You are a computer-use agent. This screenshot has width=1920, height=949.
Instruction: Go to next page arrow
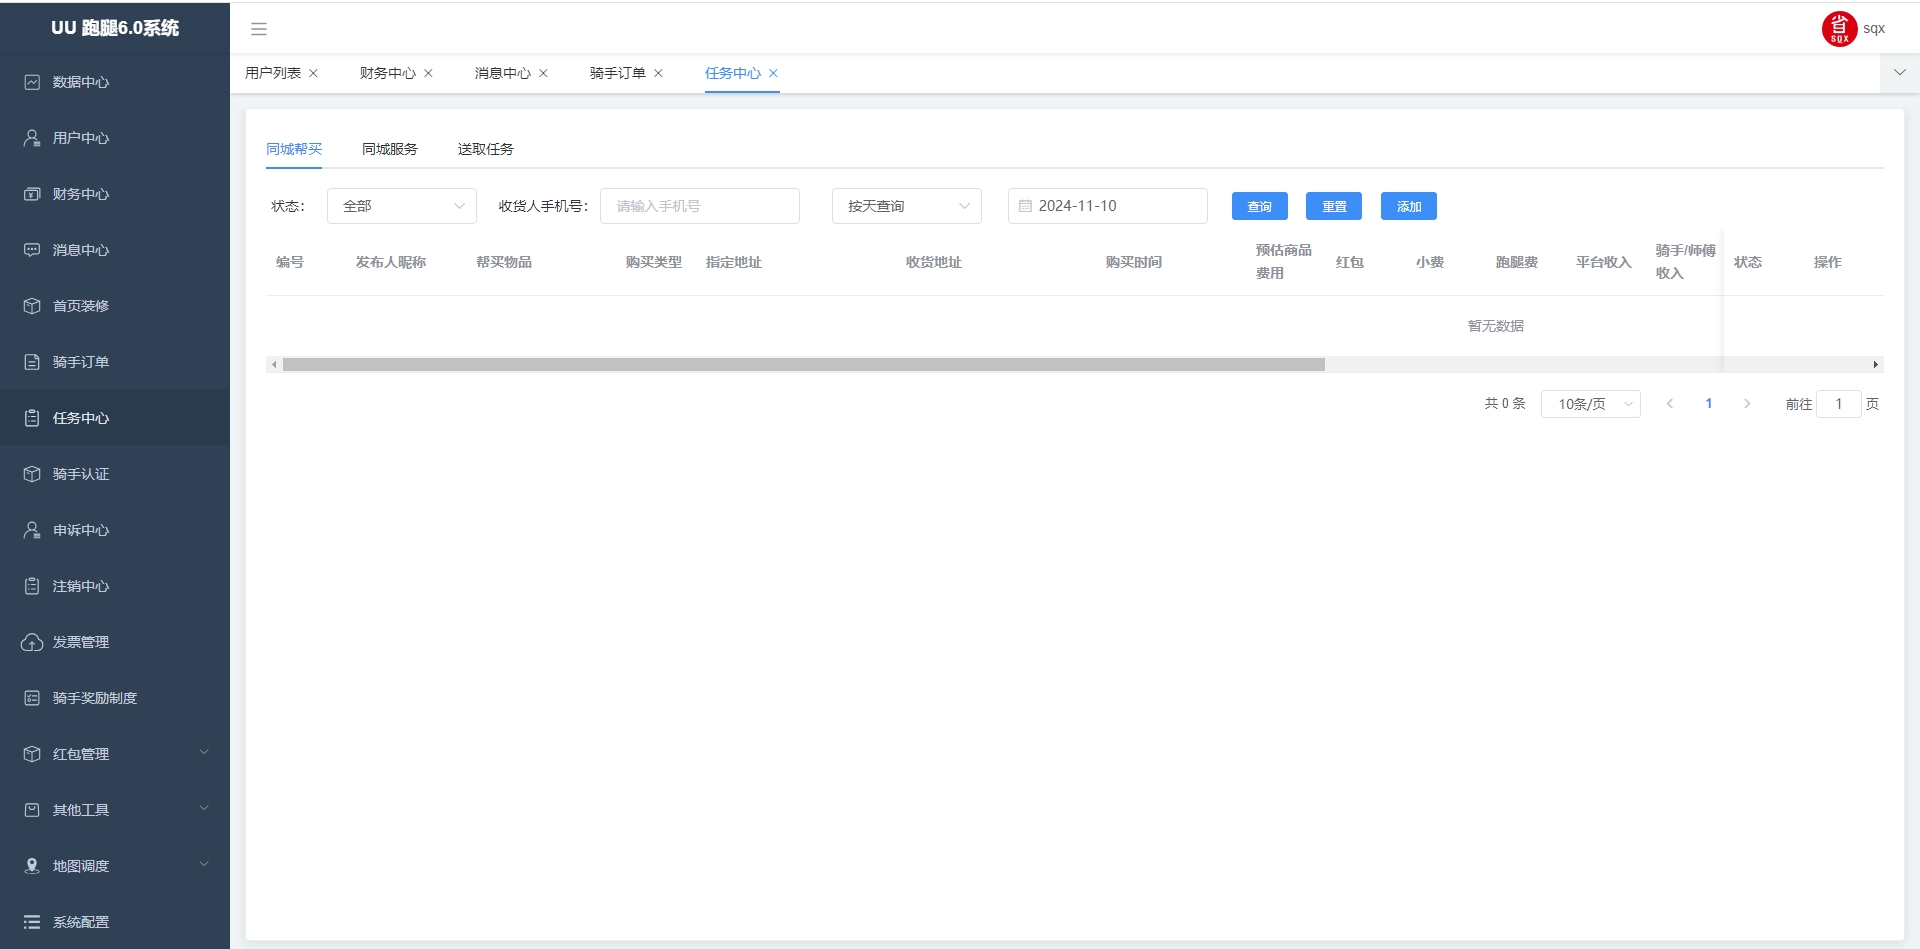click(x=1747, y=404)
